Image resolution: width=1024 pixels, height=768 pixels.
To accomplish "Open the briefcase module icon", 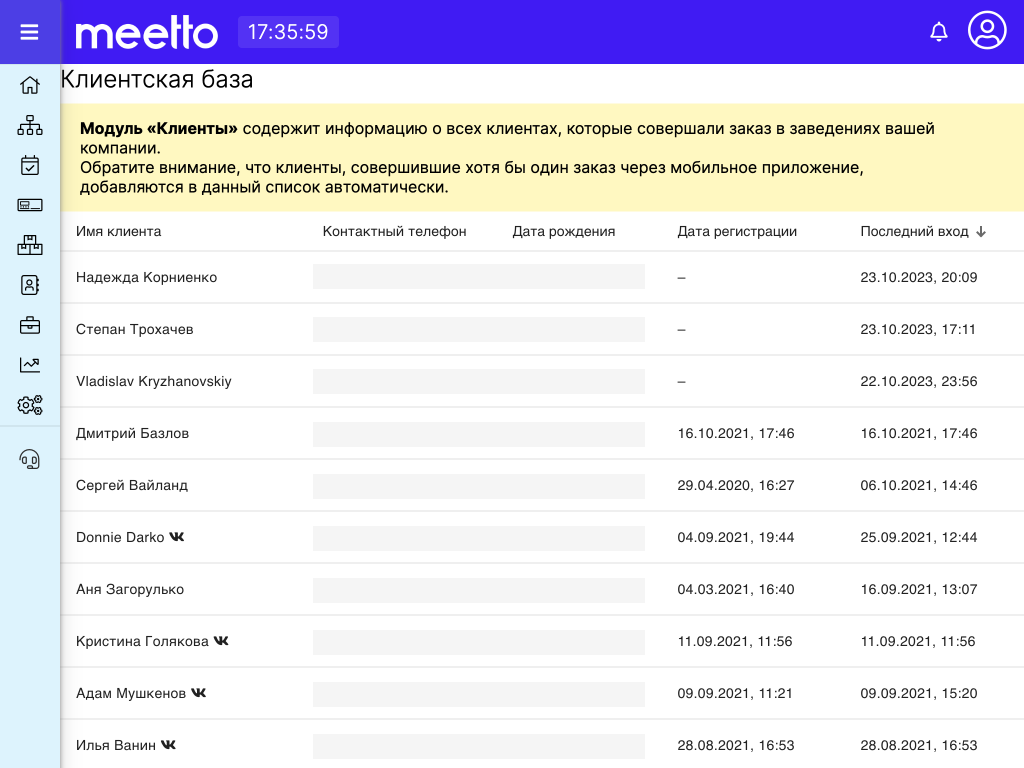I will 30,325.
